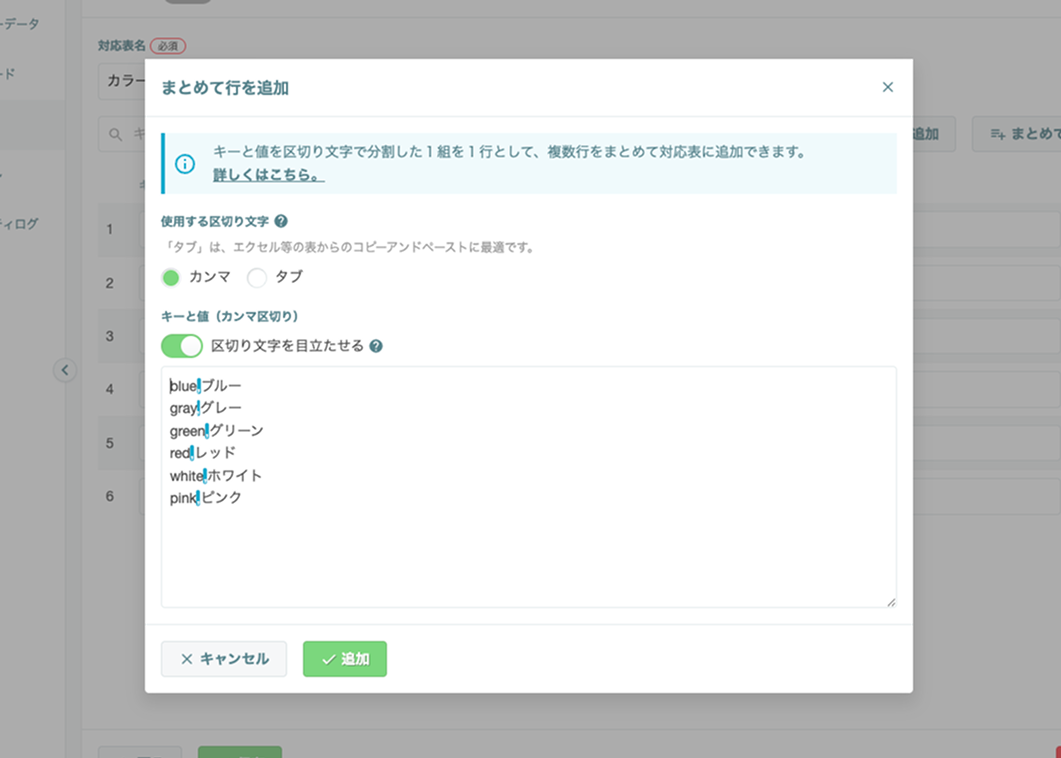Click inside the key-value text area

[528, 487]
